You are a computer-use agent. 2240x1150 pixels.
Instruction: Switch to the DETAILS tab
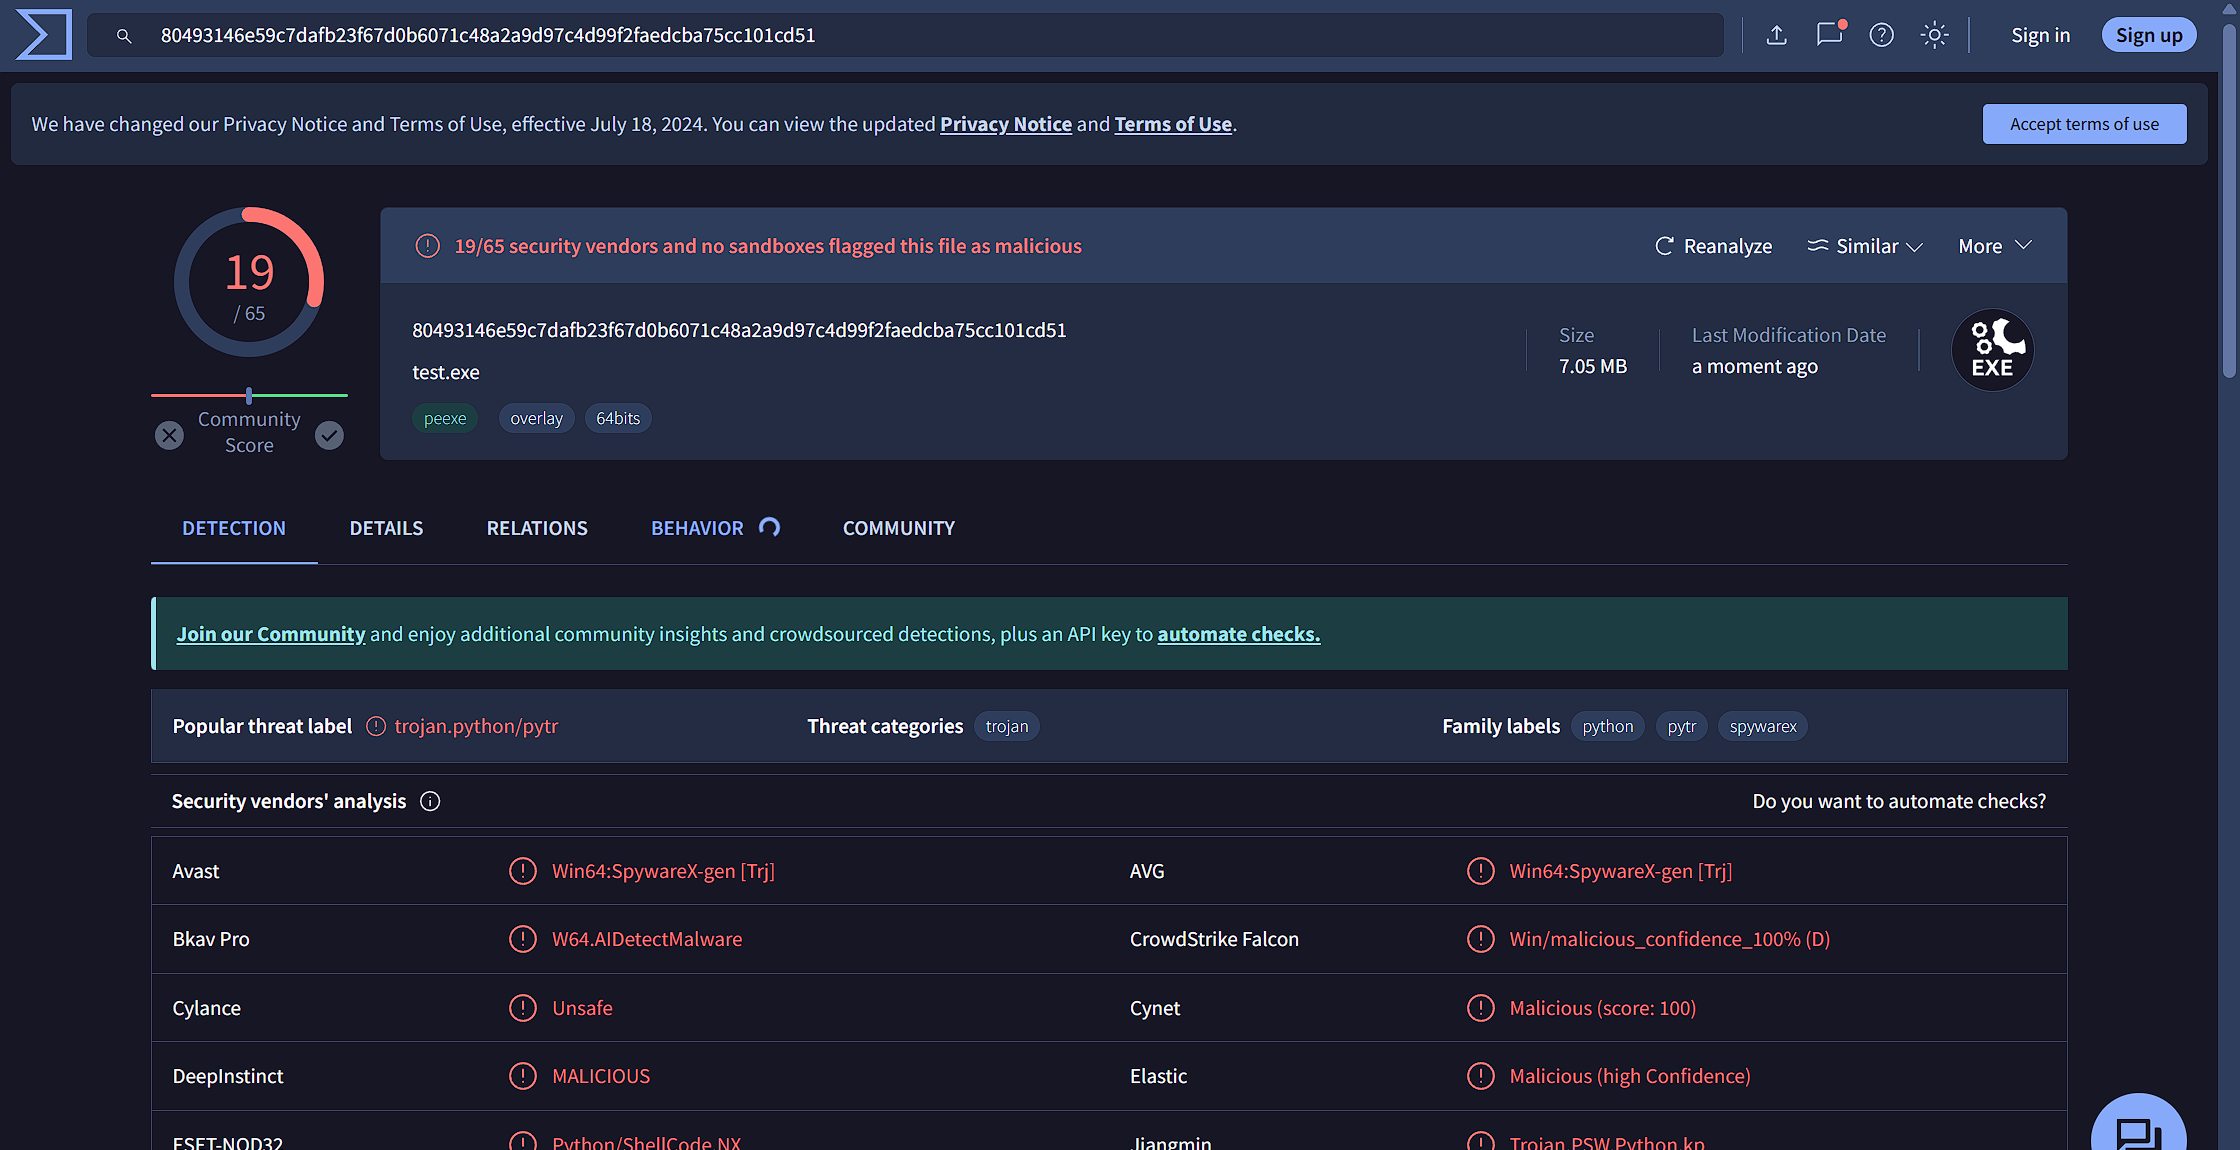click(386, 528)
